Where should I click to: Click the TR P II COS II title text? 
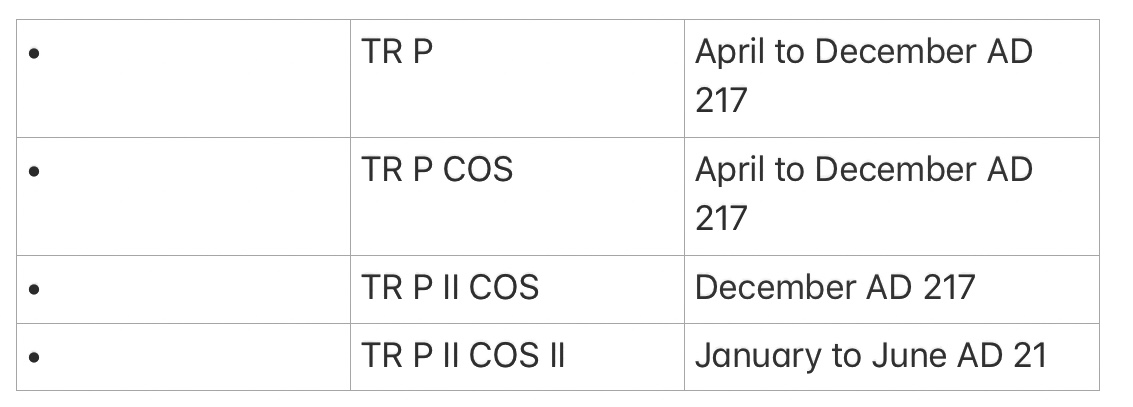click(464, 355)
